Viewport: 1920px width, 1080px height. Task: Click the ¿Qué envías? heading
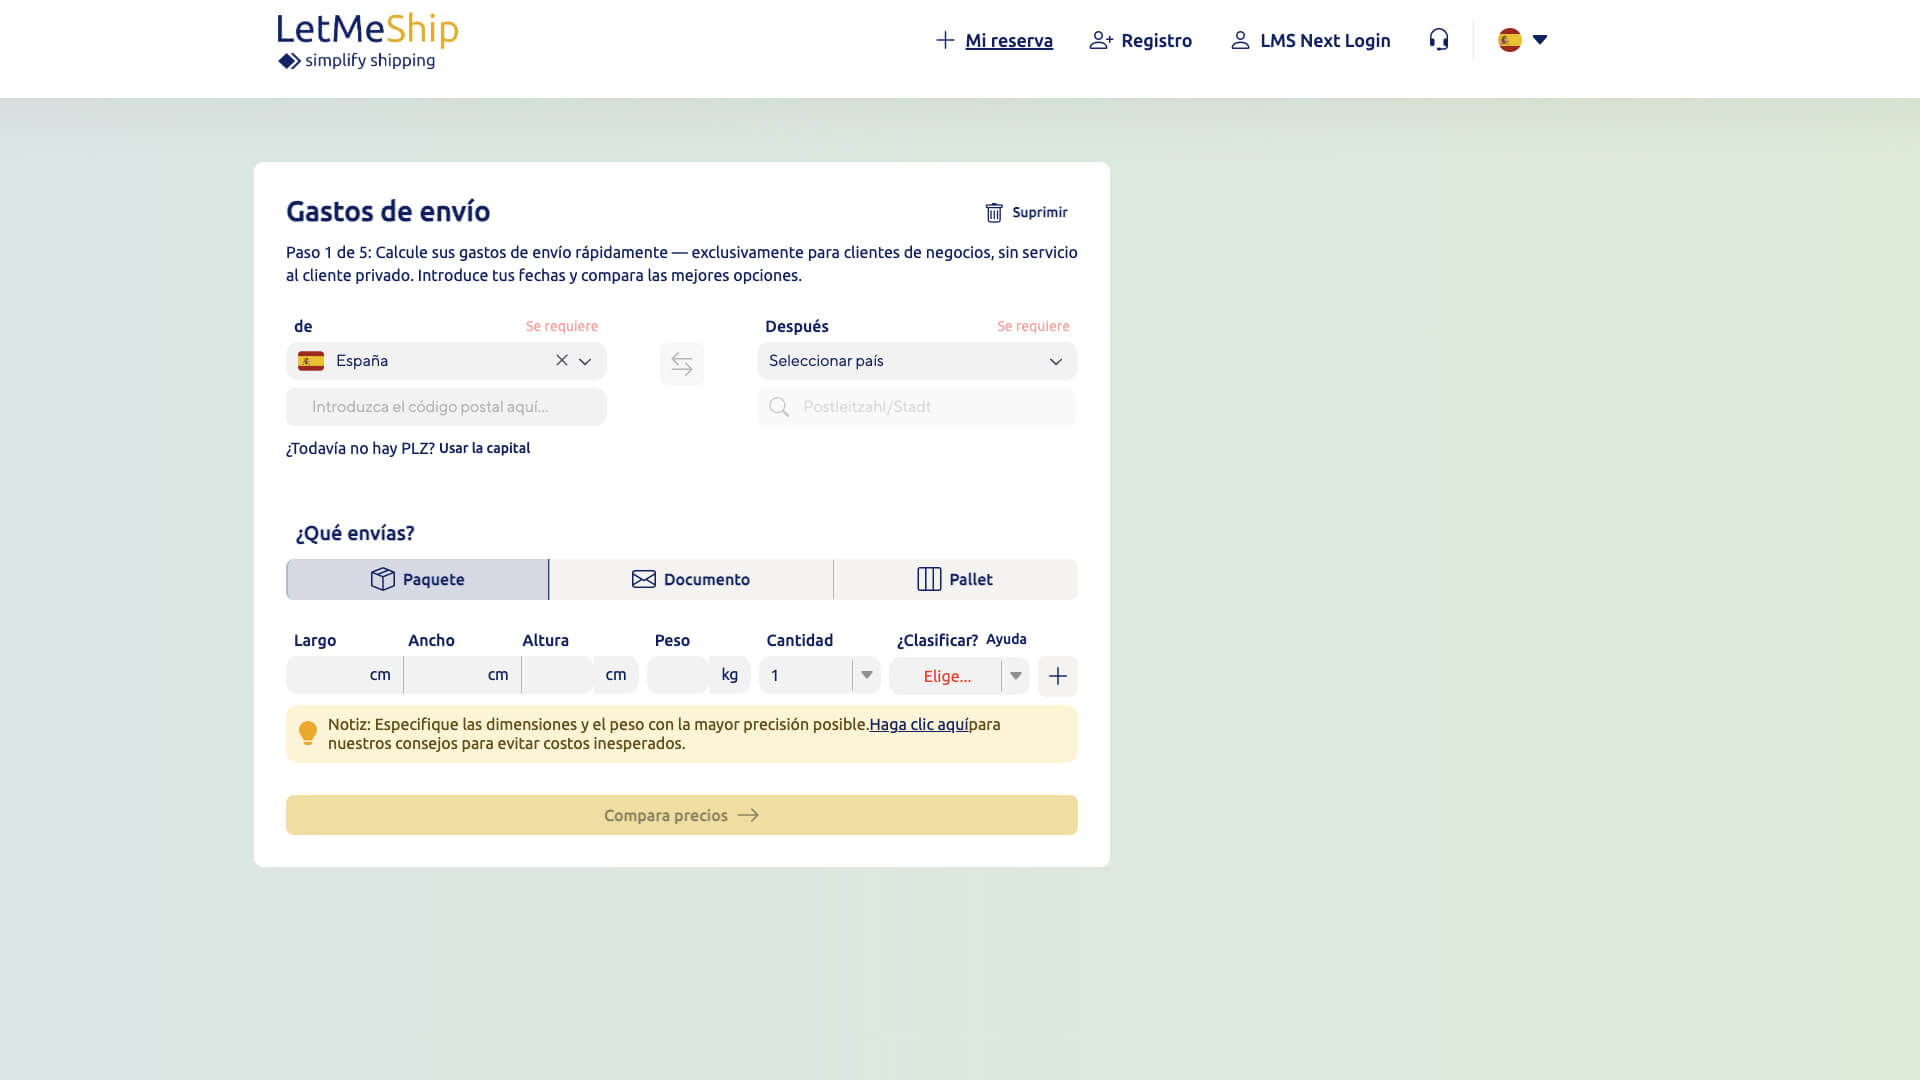(354, 533)
